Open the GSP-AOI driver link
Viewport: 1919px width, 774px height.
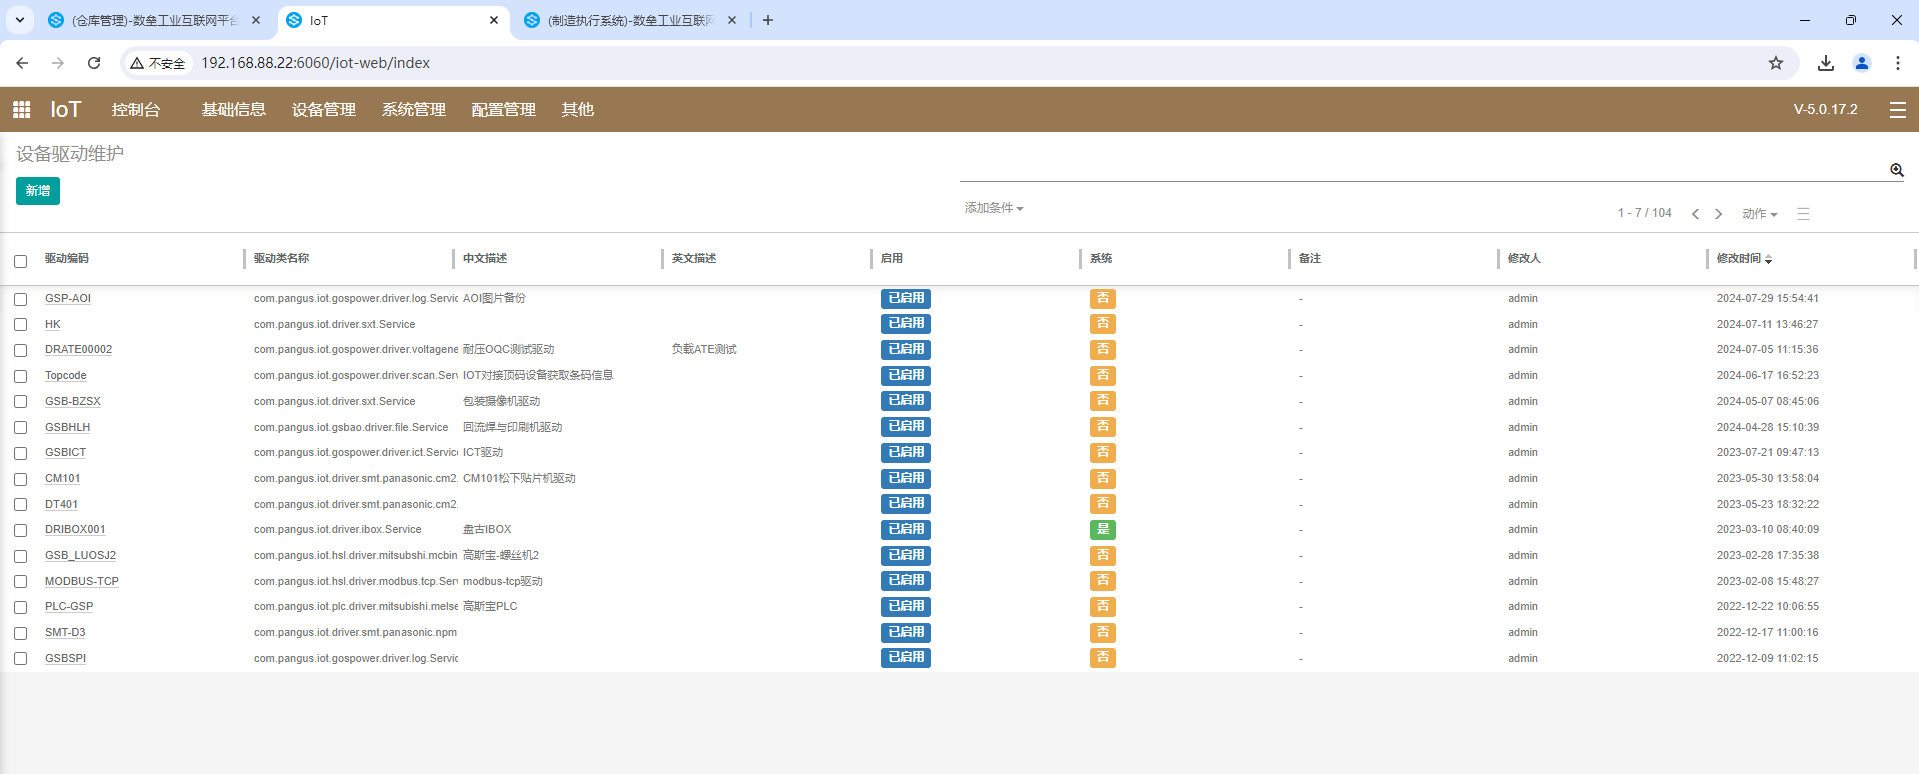tap(68, 298)
